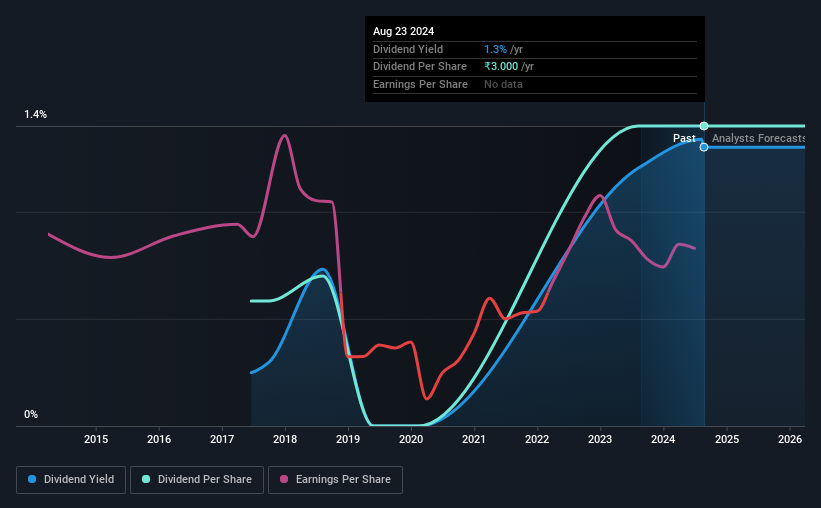Toggle the Dividend Yield legend button
821x508 pixels.
(x=71, y=480)
